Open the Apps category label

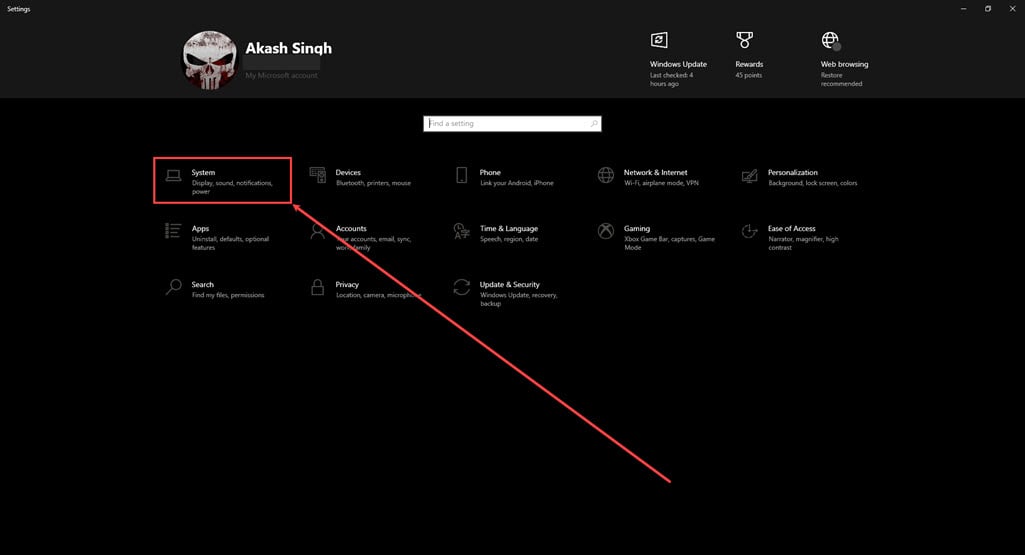coord(200,229)
